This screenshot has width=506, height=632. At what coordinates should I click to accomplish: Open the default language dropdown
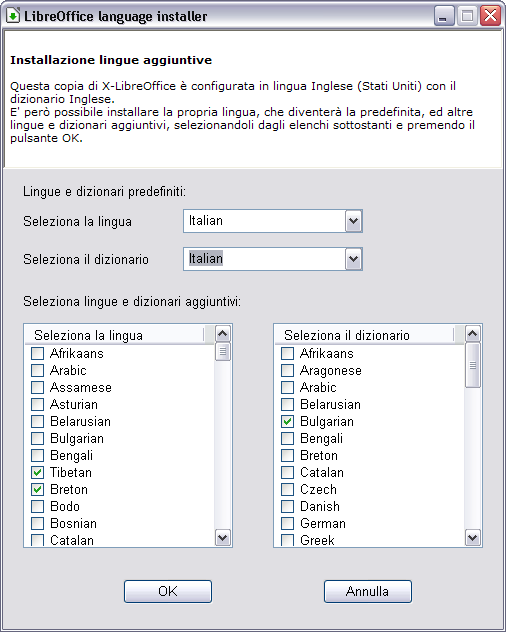click(x=353, y=221)
